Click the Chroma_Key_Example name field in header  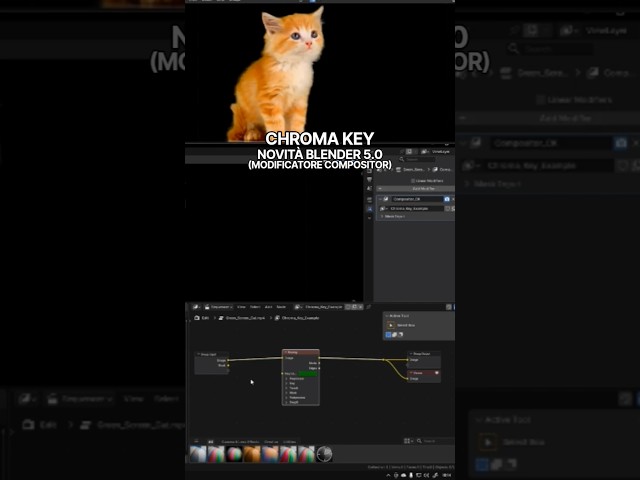click(324, 307)
